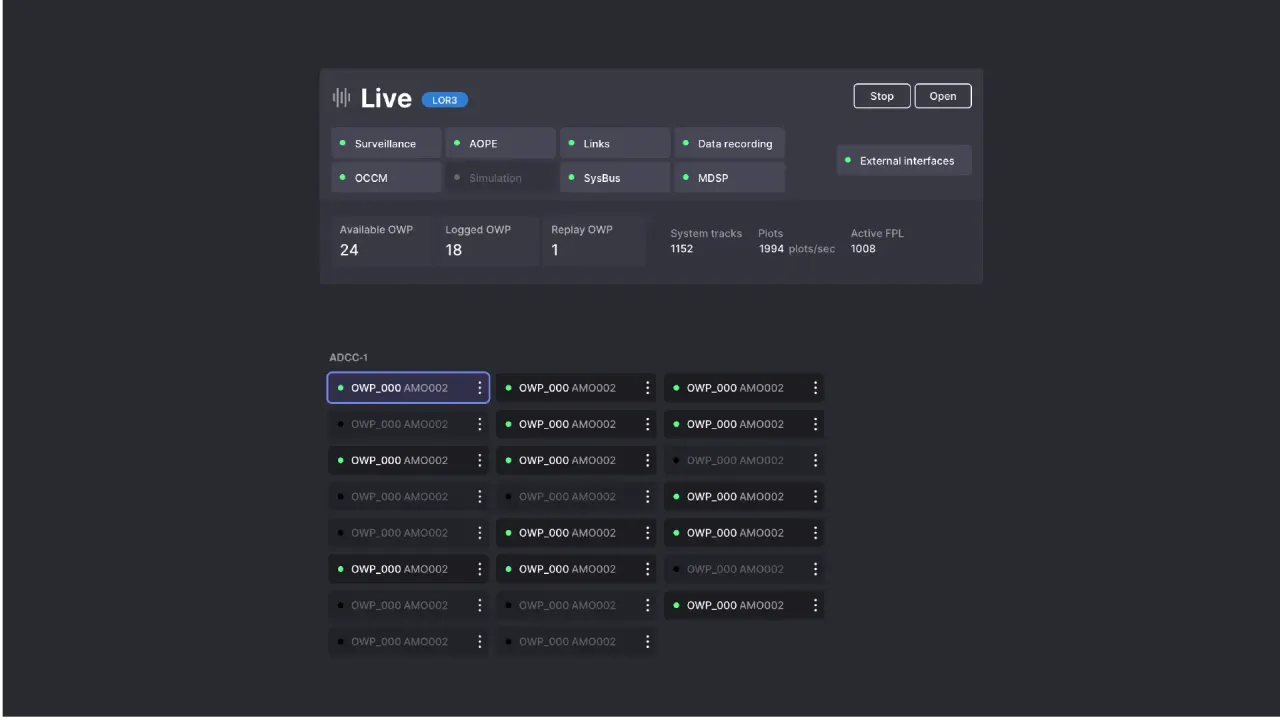Select the highlighted OWP_000 AMO002 tile

point(400,388)
